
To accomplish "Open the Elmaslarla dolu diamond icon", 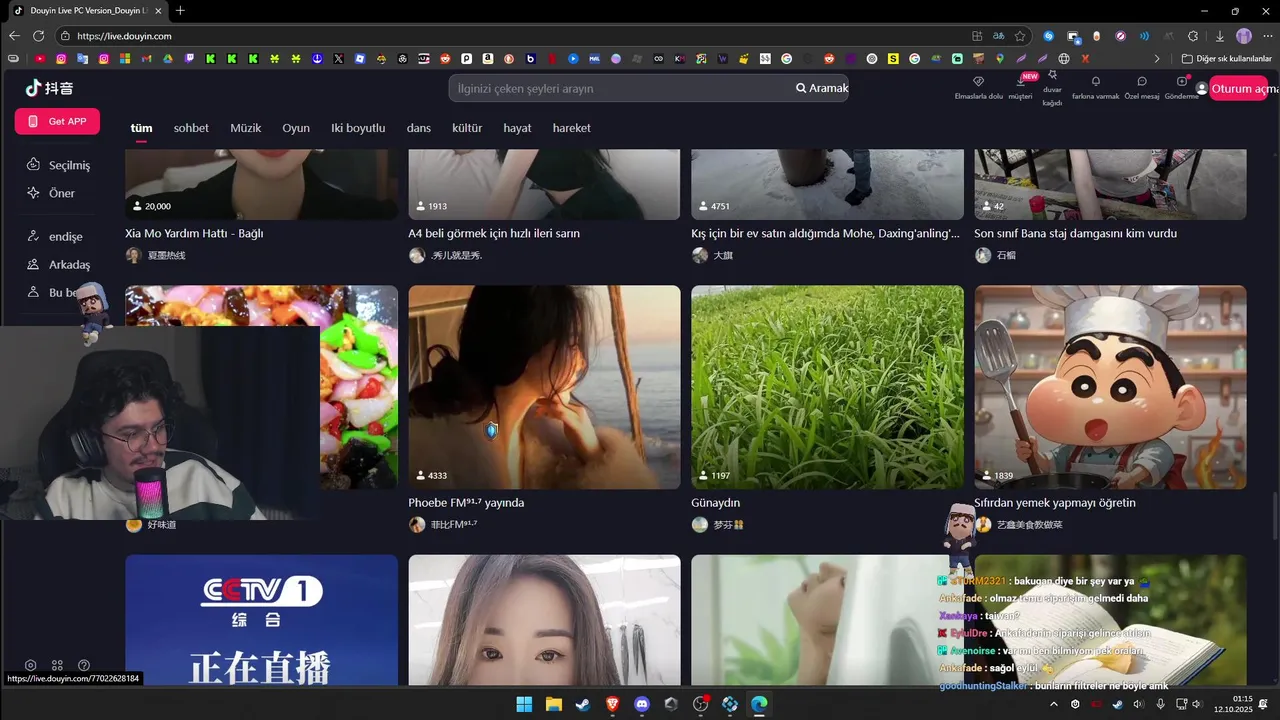I will click(x=978, y=81).
